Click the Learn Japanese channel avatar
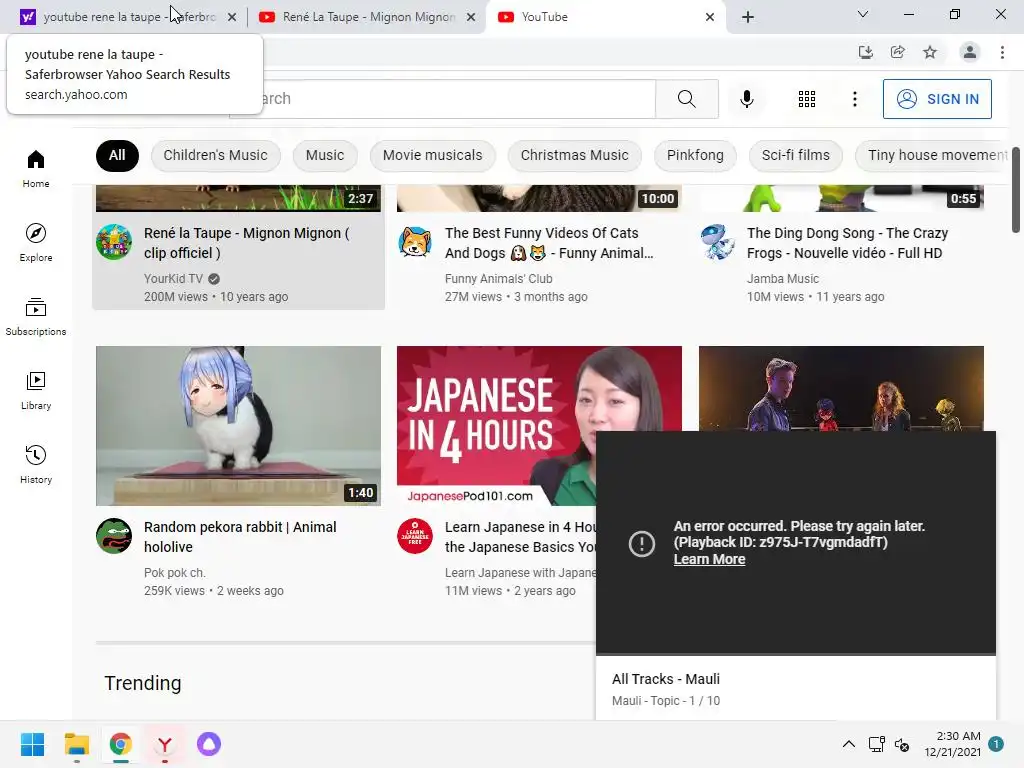1024x768 pixels. tap(415, 536)
